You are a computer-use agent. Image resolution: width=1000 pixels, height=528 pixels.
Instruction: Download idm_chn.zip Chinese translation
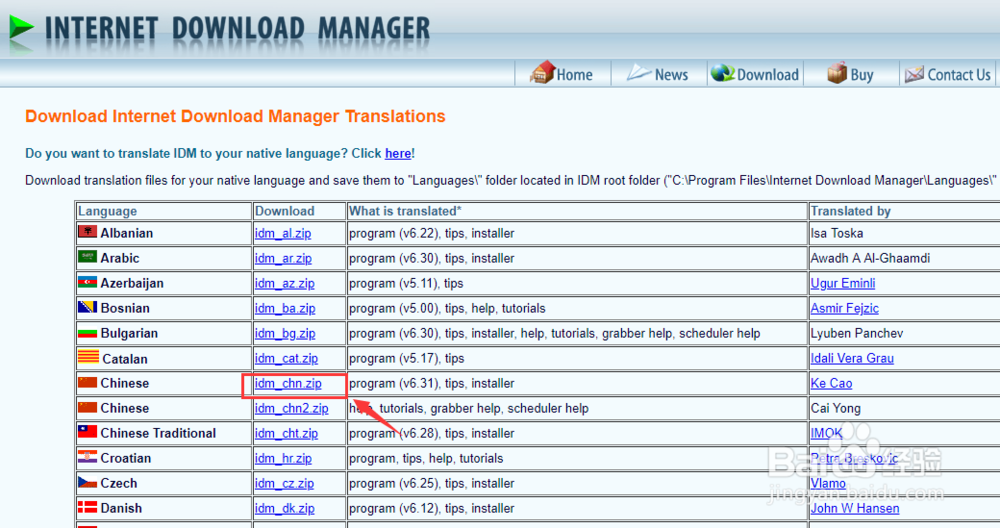coord(288,383)
